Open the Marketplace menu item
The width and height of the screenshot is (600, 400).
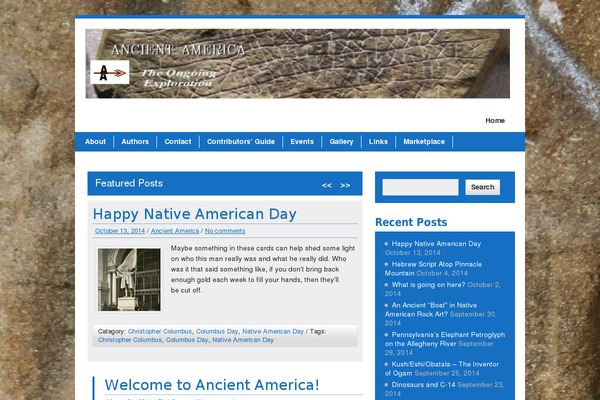424,142
